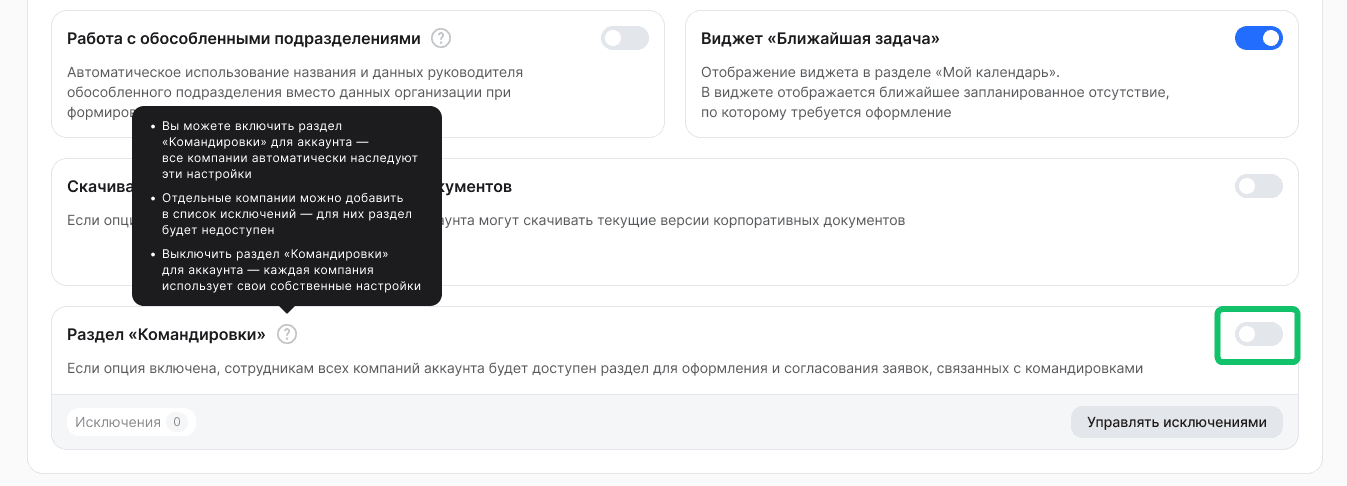Click «Управлять исключениями» button
The image size is (1347, 486).
point(1177,422)
